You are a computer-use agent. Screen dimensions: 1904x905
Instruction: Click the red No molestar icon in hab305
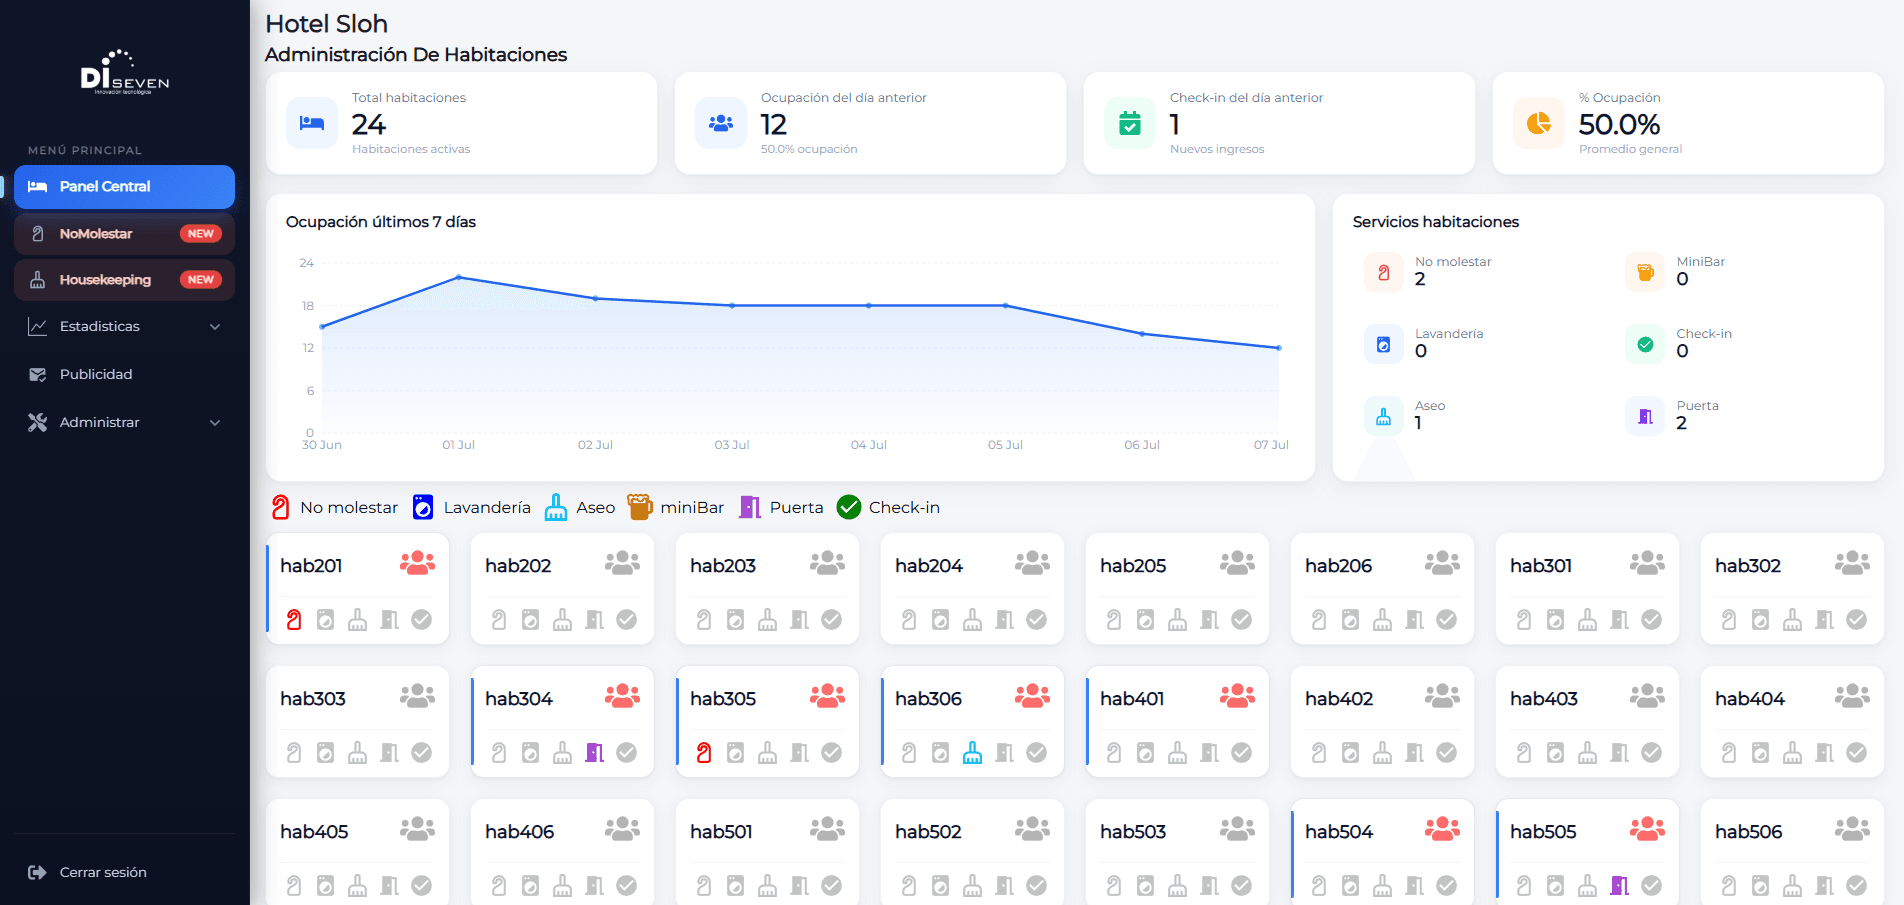[x=704, y=753]
